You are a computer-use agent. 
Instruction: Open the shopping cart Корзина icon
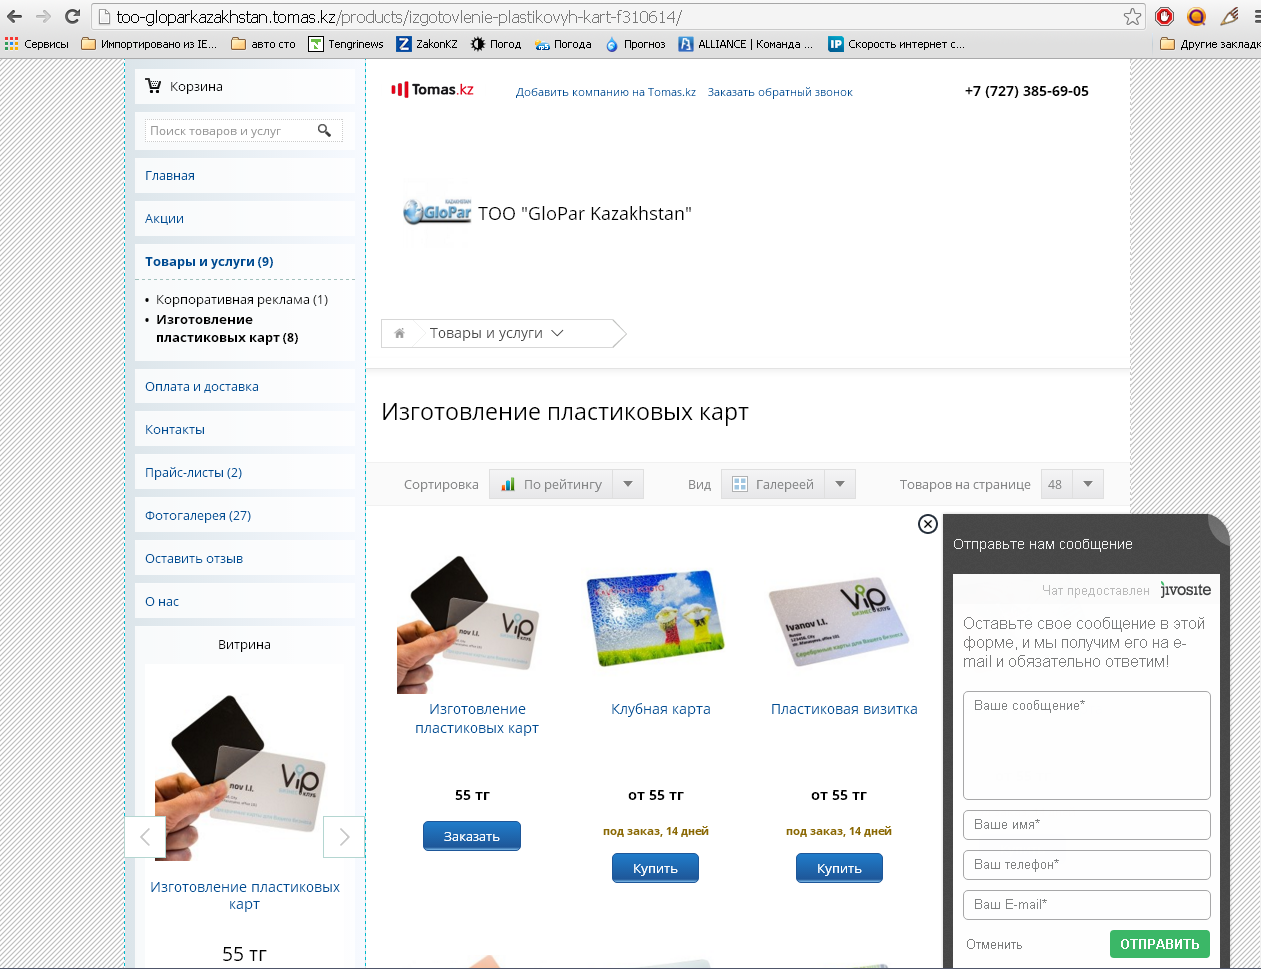click(153, 86)
